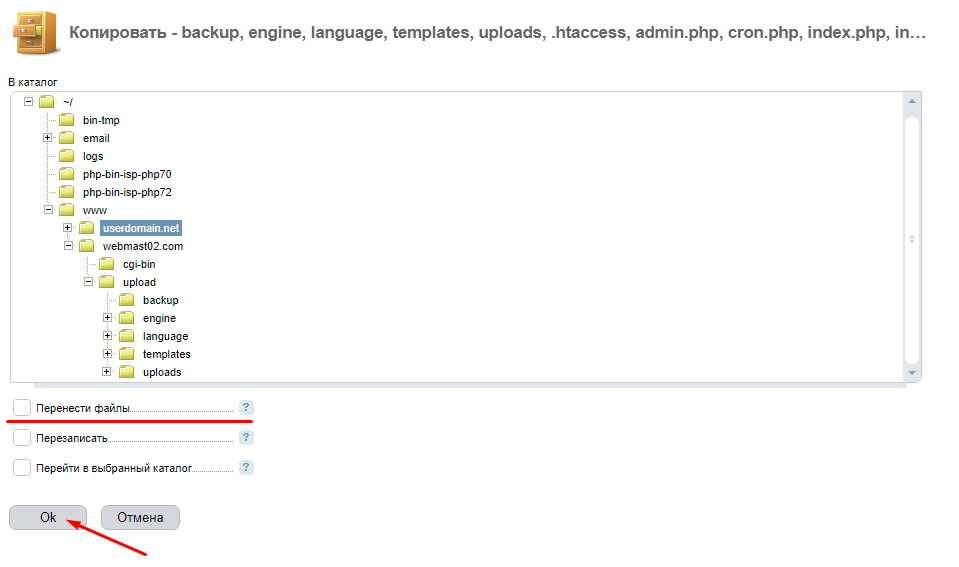Screen dimensions: 959x567
Task: Click the cgi-bin folder icon
Action: tap(107, 264)
